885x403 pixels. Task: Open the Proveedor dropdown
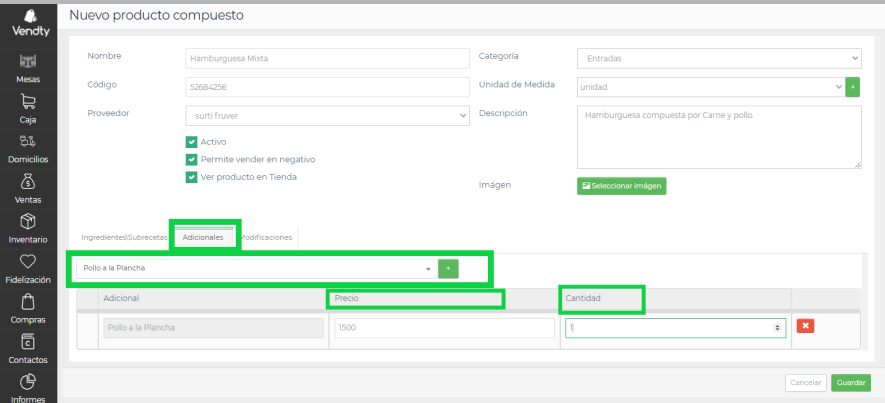(x=327, y=116)
